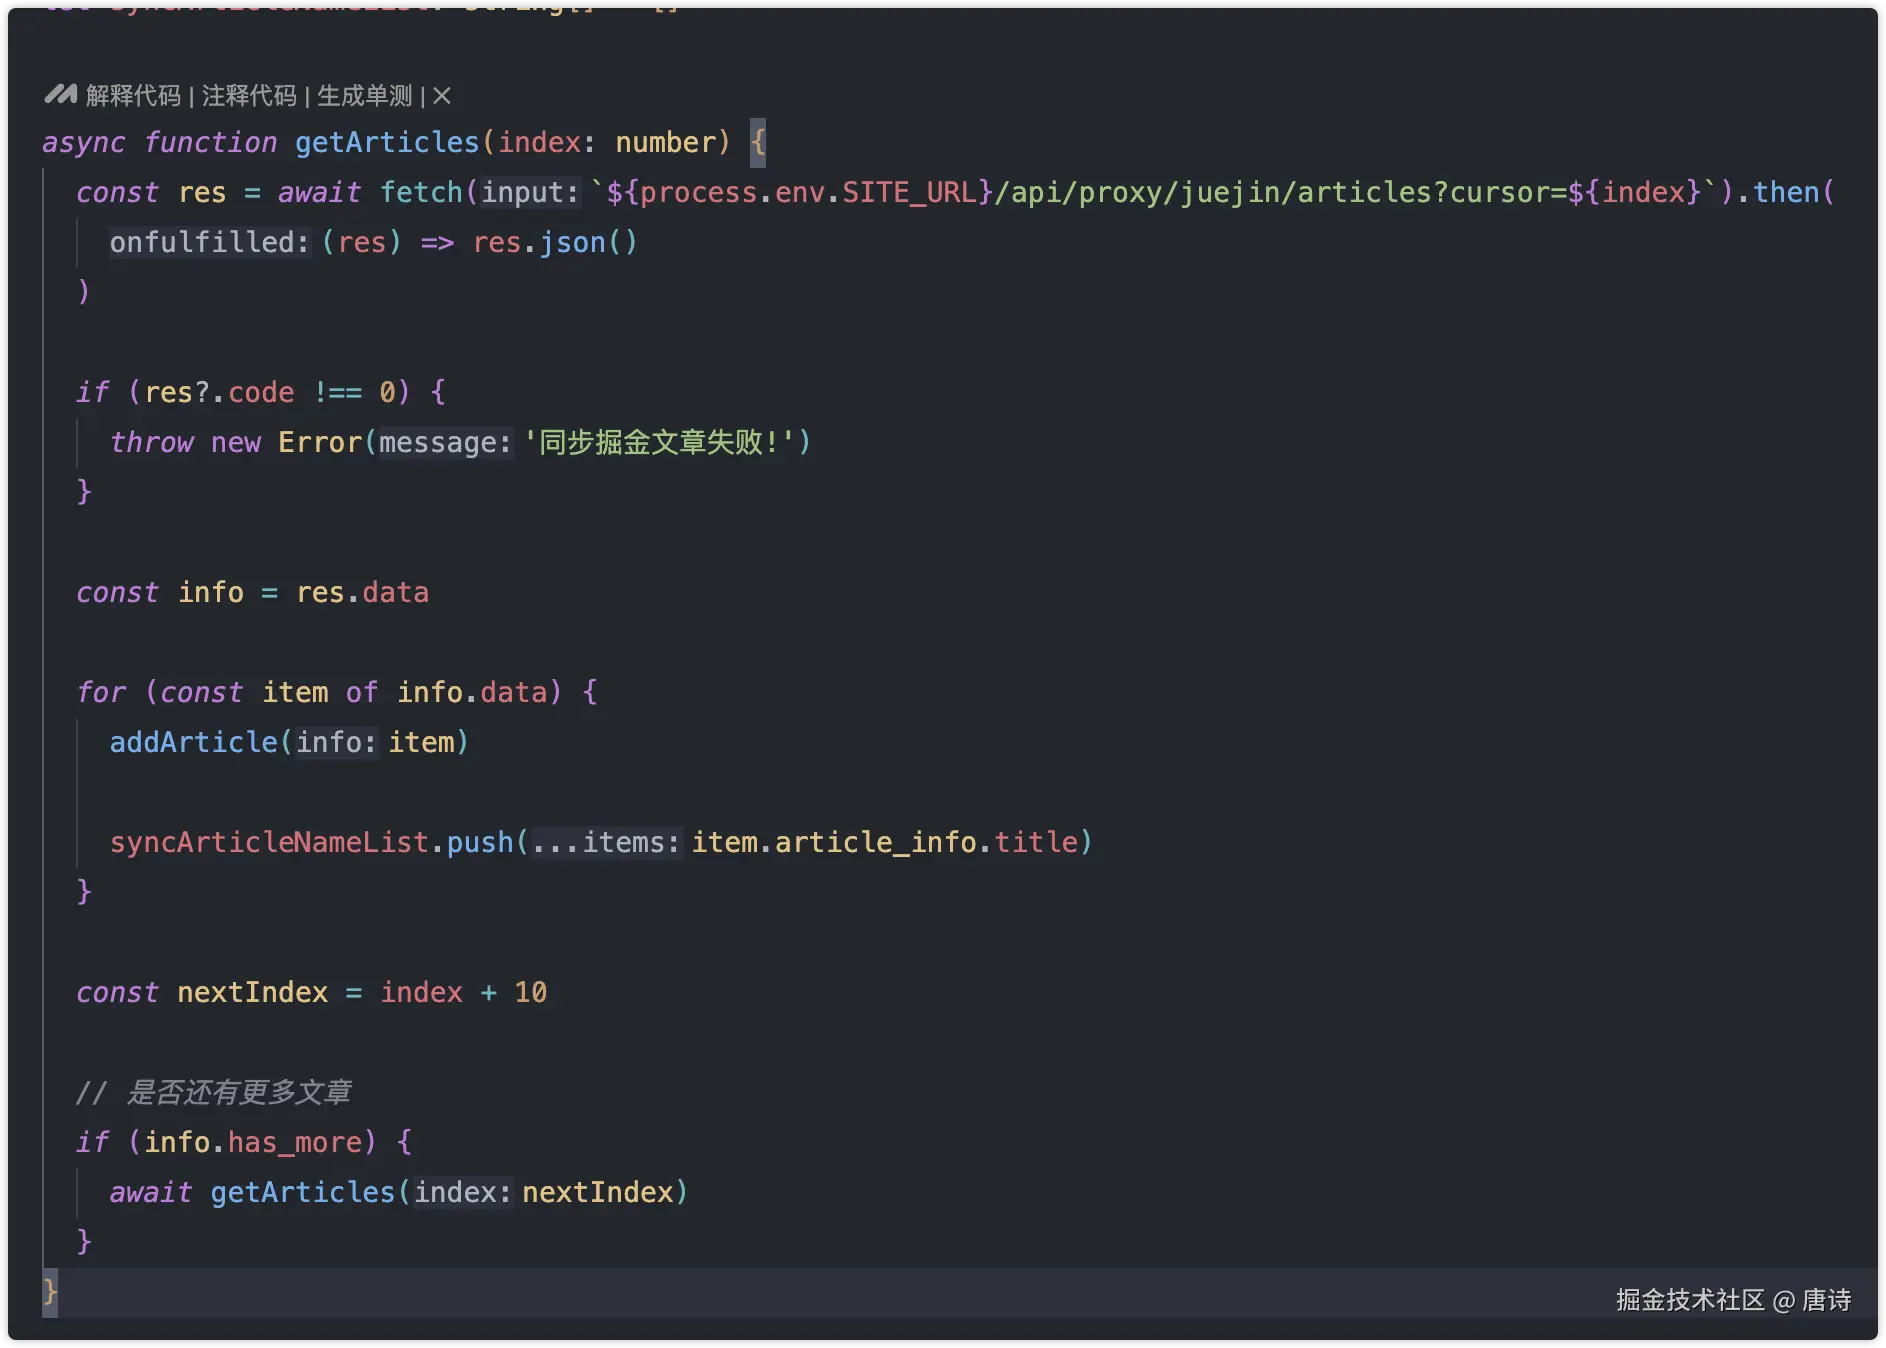
Task: Click the 掘金技术社区 watermark text
Action: [x=1690, y=1300]
